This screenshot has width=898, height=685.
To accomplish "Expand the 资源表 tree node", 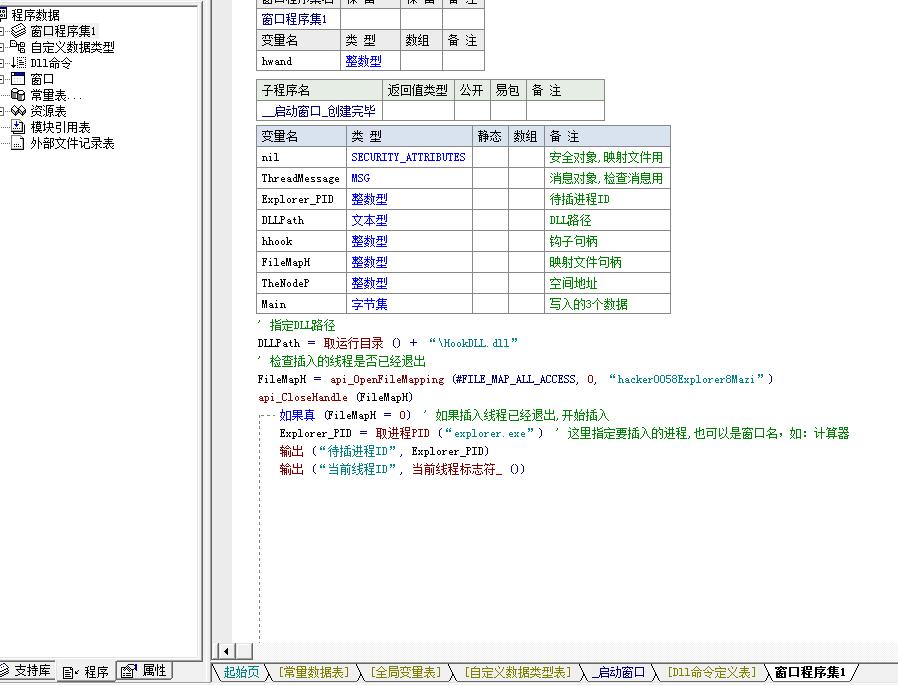I will click(2, 111).
